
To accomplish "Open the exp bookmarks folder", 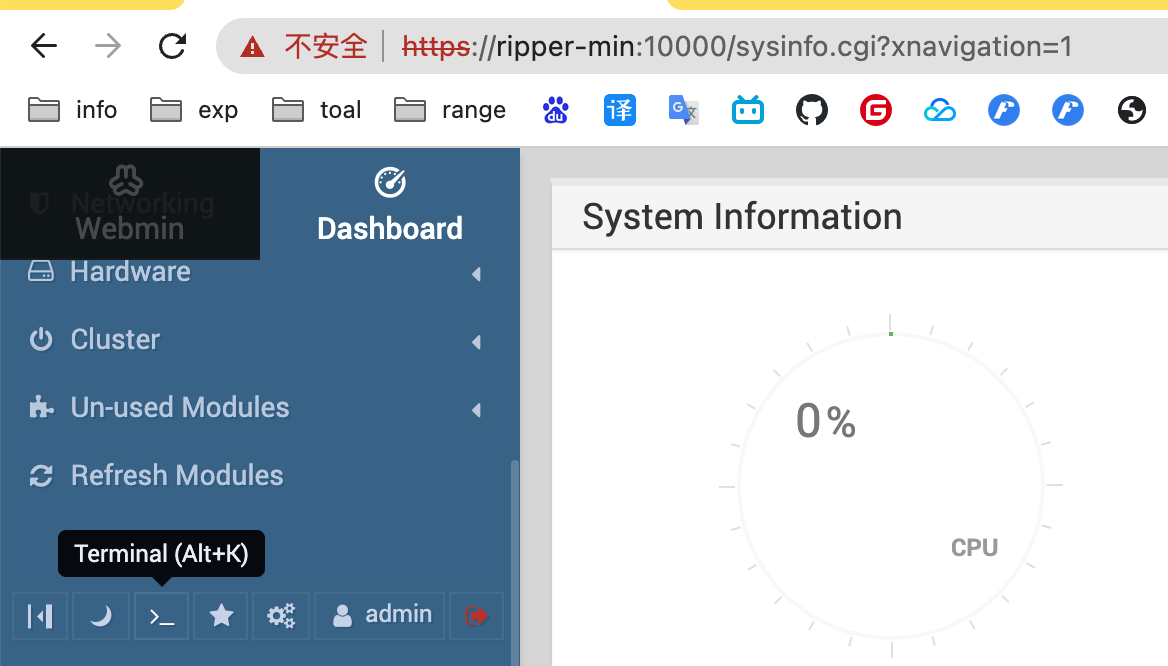I will click(x=194, y=110).
